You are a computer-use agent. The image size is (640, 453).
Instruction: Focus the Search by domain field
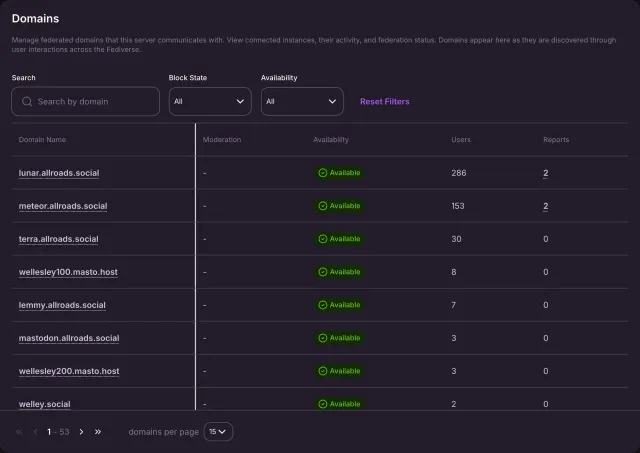coord(86,102)
